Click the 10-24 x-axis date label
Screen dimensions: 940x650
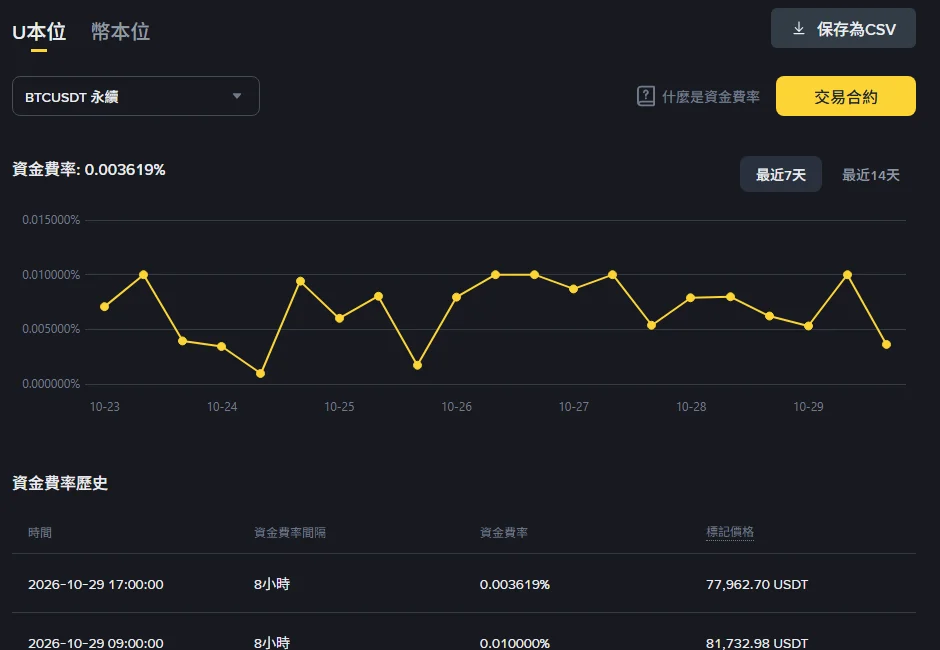pyautogui.click(x=222, y=407)
